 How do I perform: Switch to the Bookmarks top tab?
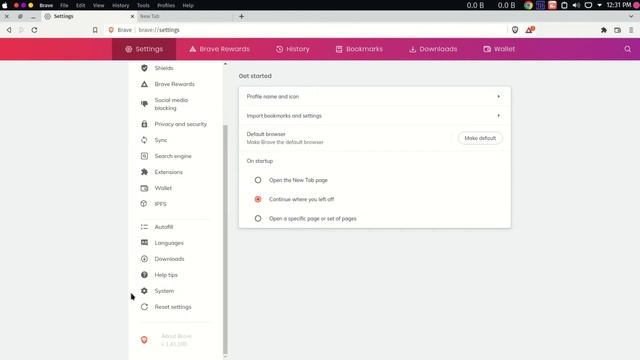pos(359,49)
